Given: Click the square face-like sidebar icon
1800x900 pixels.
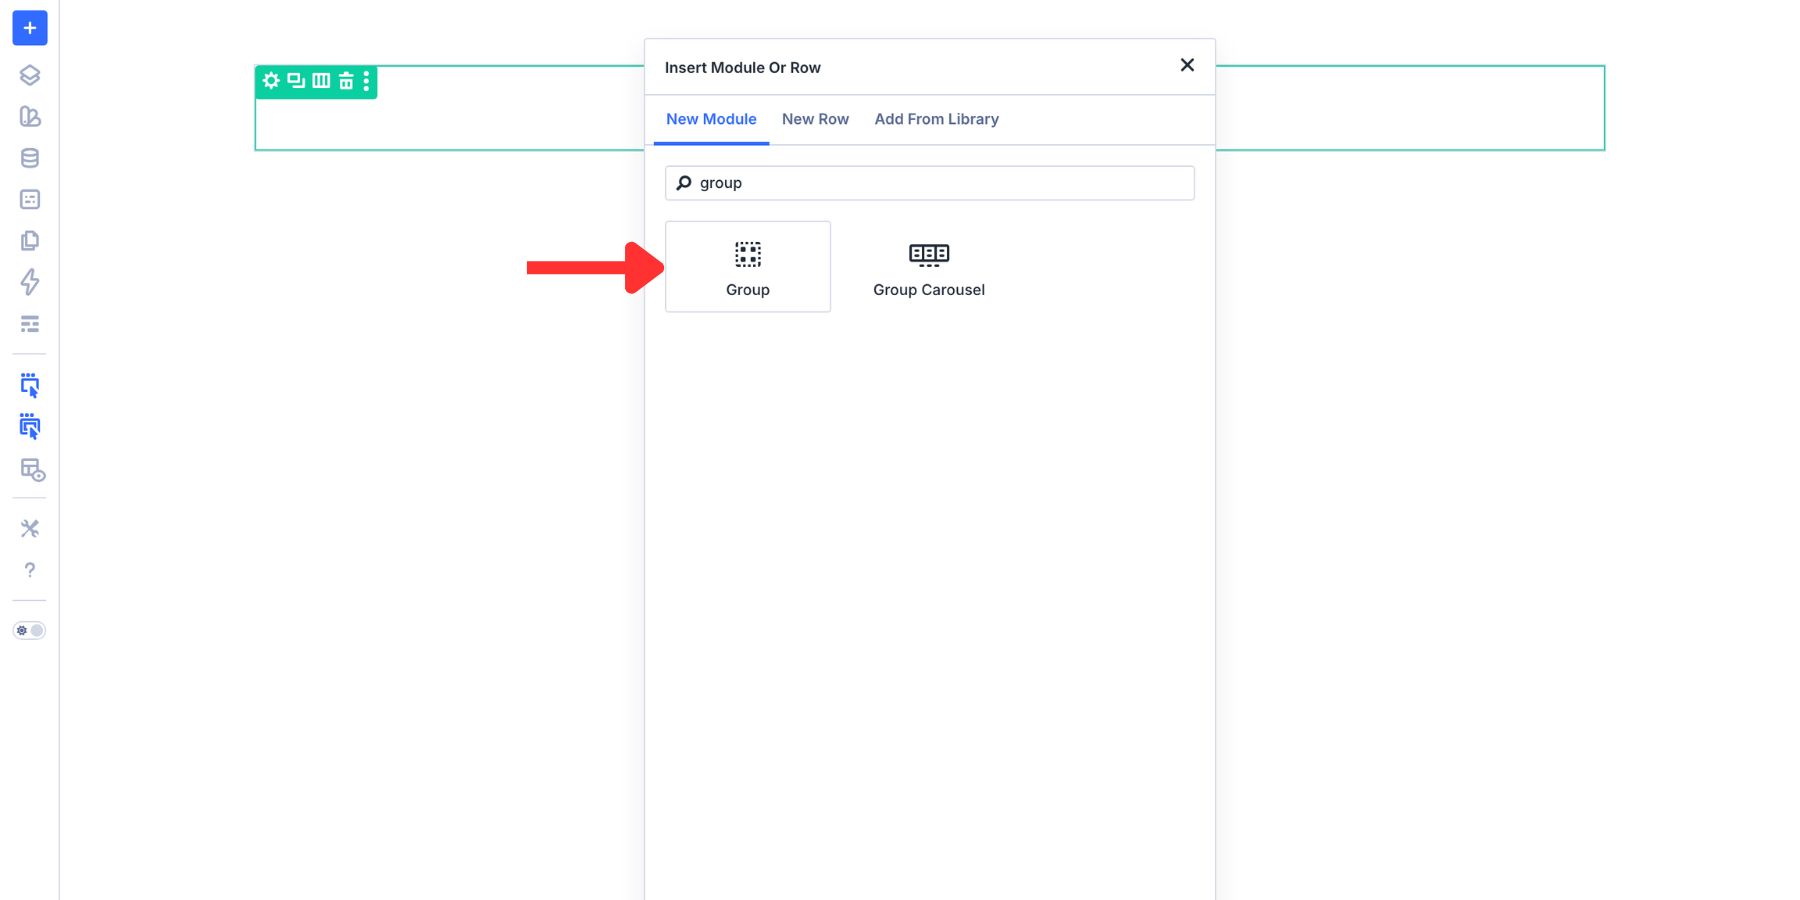Looking at the screenshot, I should [30, 199].
